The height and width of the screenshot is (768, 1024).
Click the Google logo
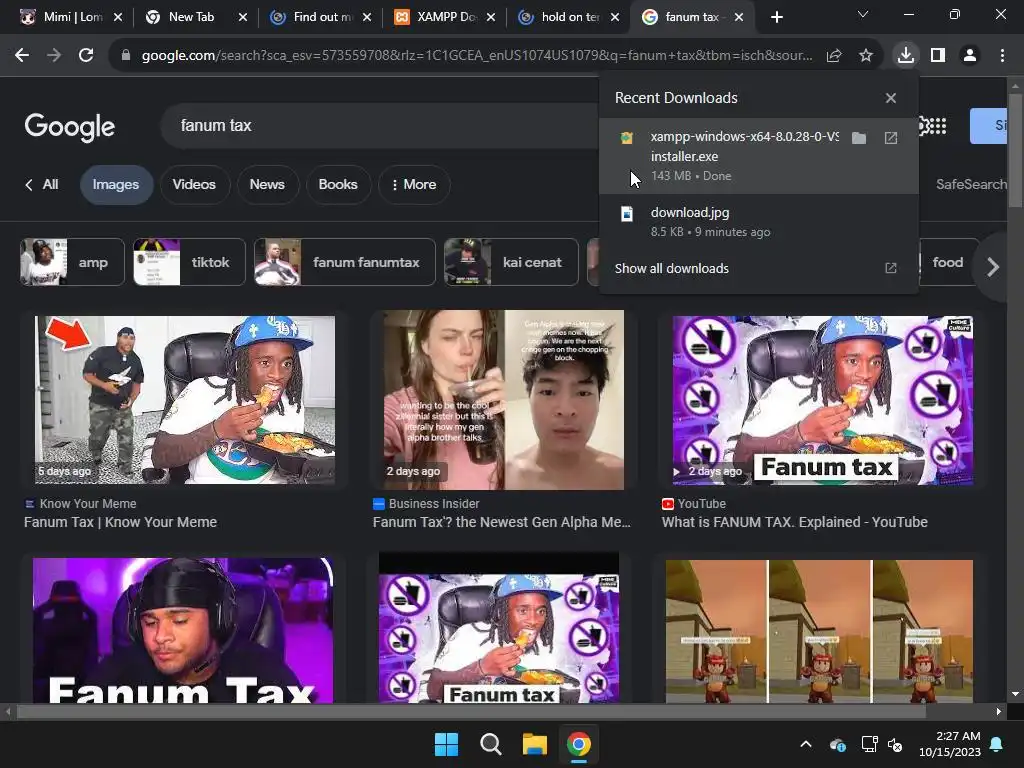70,126
